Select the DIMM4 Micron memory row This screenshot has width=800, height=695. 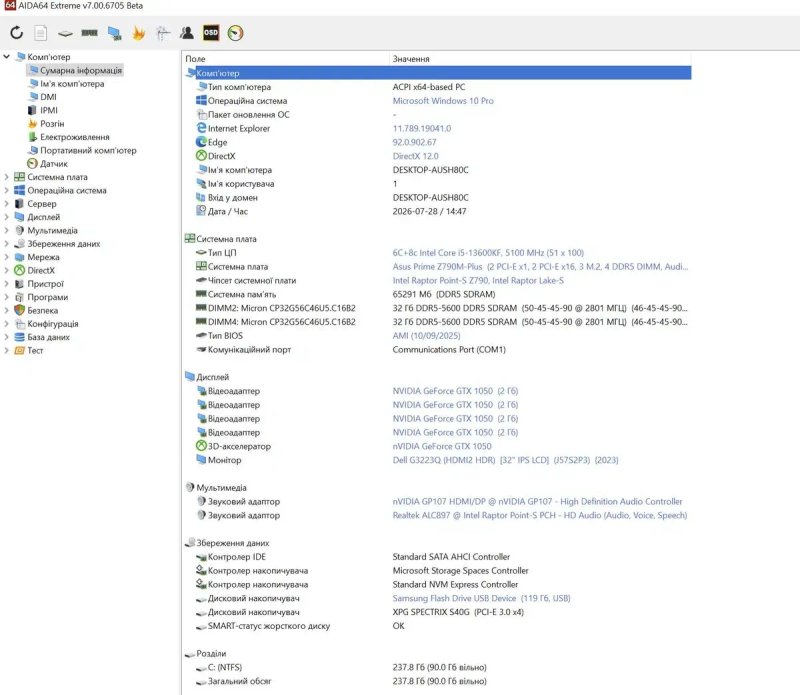click(438, 322)
